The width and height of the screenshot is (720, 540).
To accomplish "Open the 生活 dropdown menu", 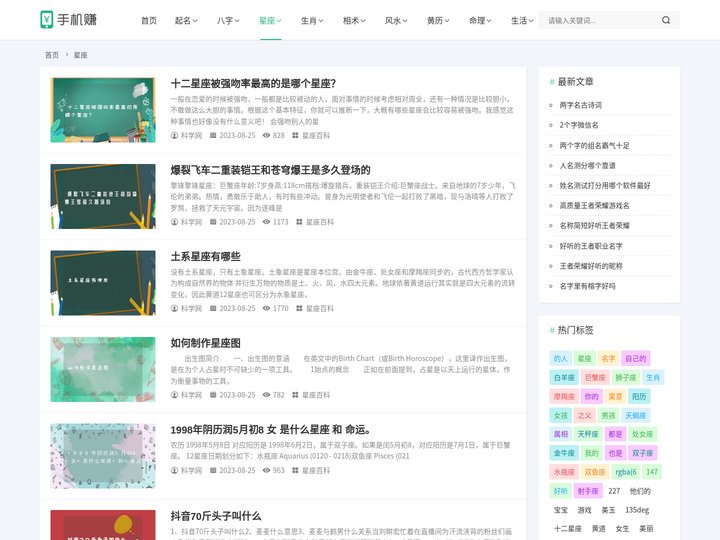I will [x=522, y=21].
